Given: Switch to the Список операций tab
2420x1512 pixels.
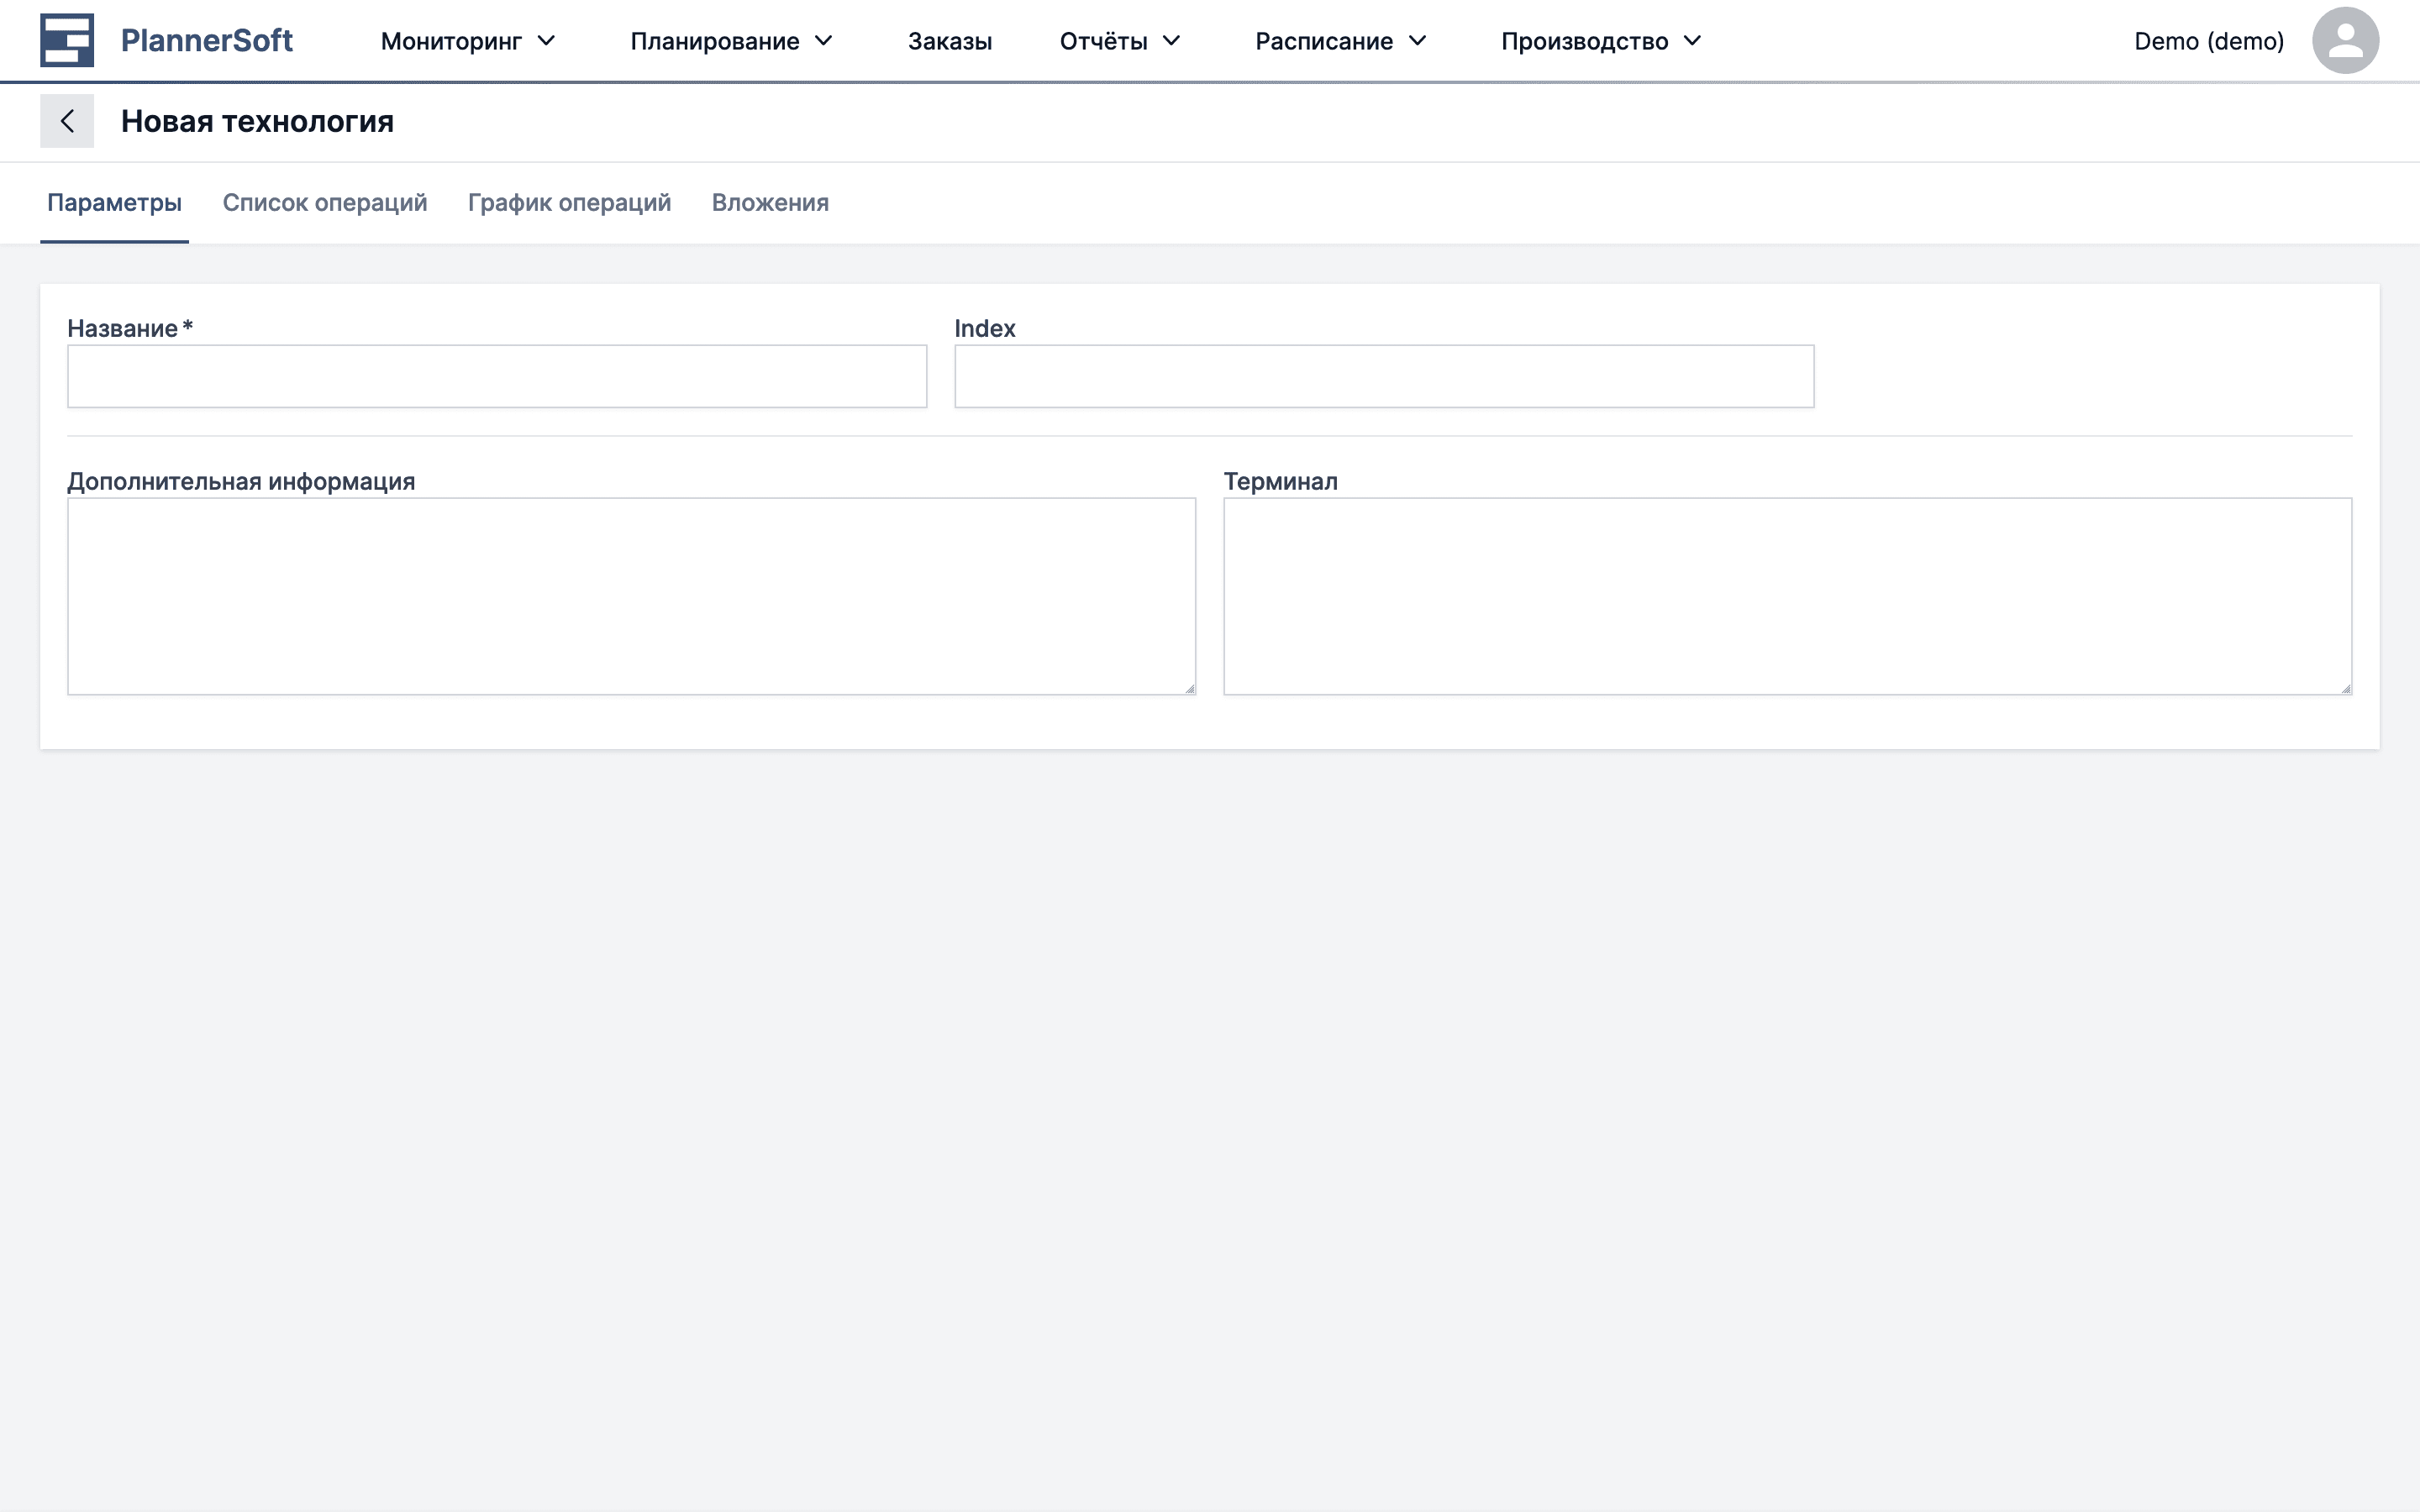Looking at the screenshot, I should [x=326, y=203].
